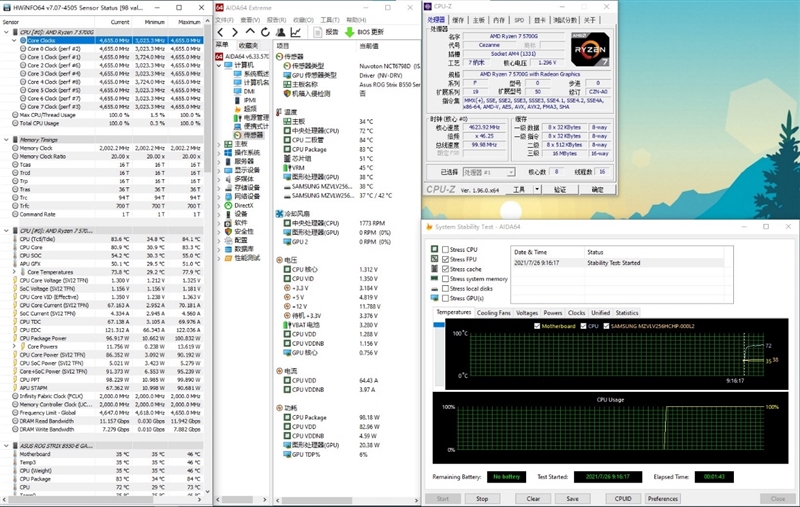
Task: Enable Stress local disks checkbox
Action: point(445,289)
